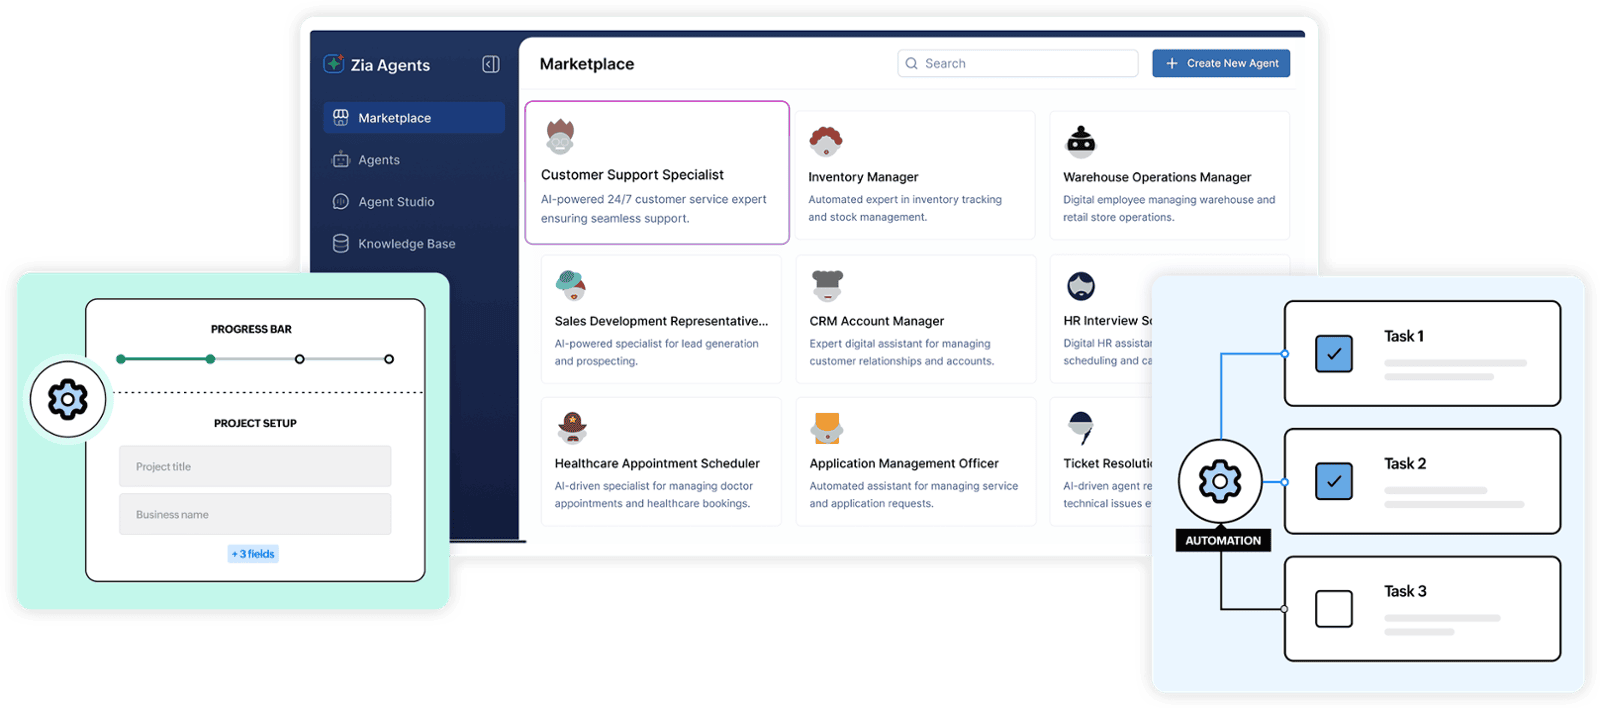1600x708 pixels.
Task: Click the 'Task 3' label text
Action: pos(1405,591)
